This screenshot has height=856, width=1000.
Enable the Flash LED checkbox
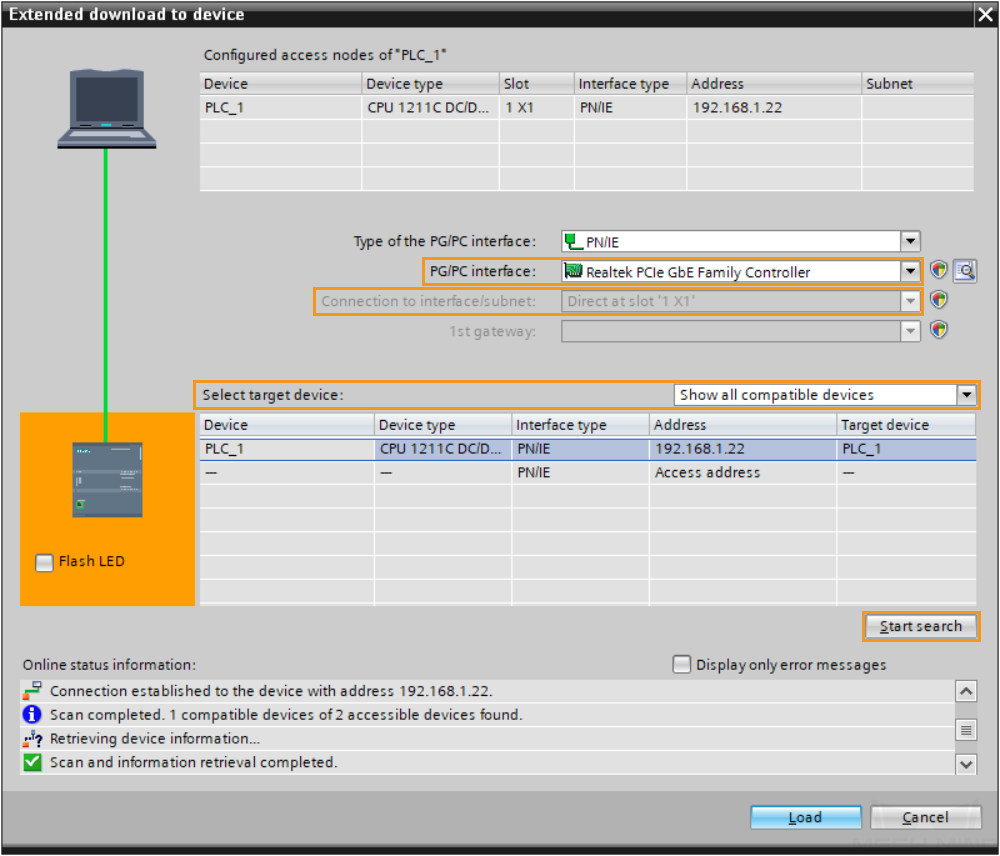point(44,562)
